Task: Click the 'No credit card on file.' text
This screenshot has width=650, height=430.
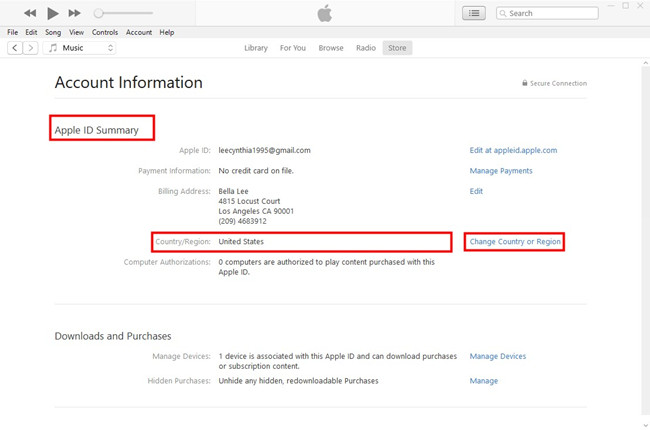Action: pyautogui.click(x=256, y=171)
